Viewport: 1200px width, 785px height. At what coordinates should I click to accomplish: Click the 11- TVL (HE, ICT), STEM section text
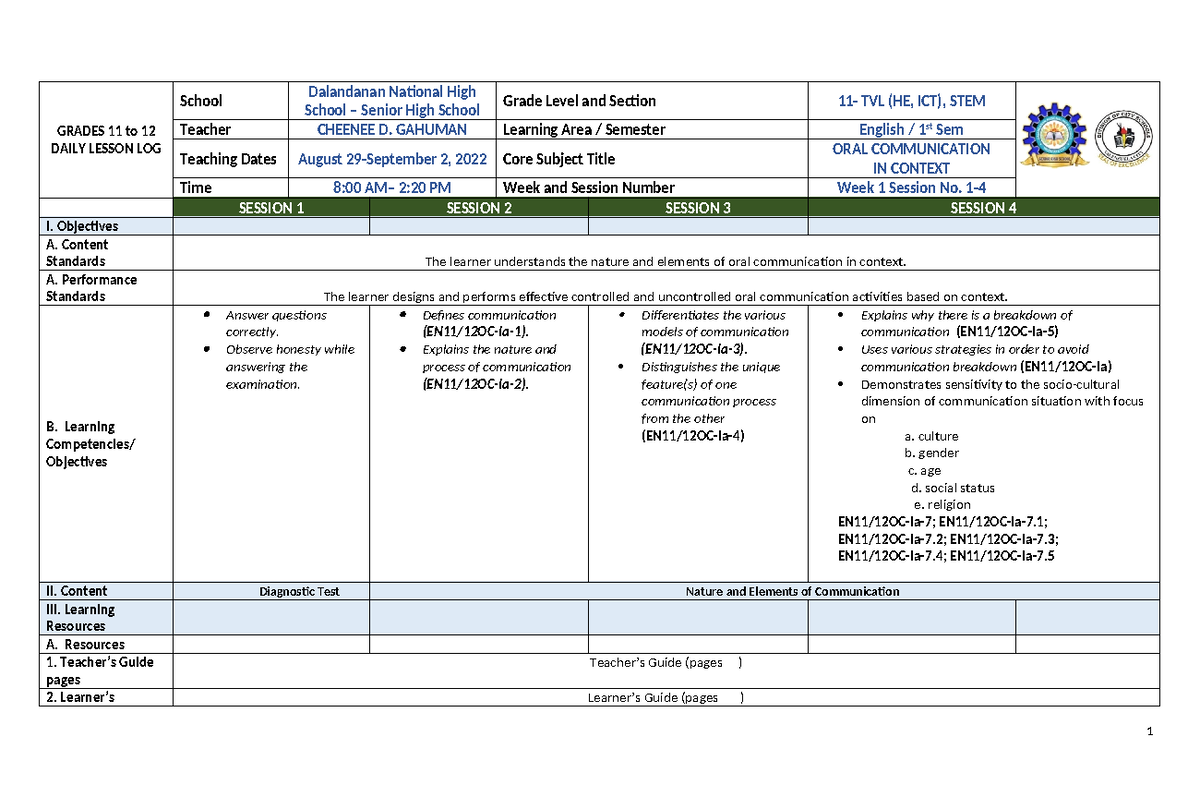911,100
